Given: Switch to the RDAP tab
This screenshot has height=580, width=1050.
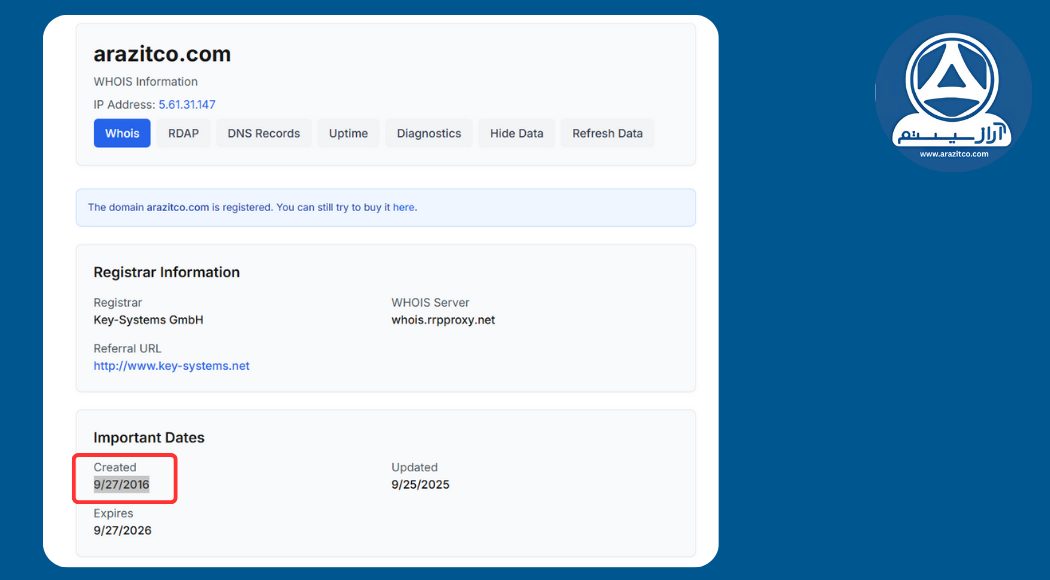Looking at the screenshot, I should (x=183, y=133).
